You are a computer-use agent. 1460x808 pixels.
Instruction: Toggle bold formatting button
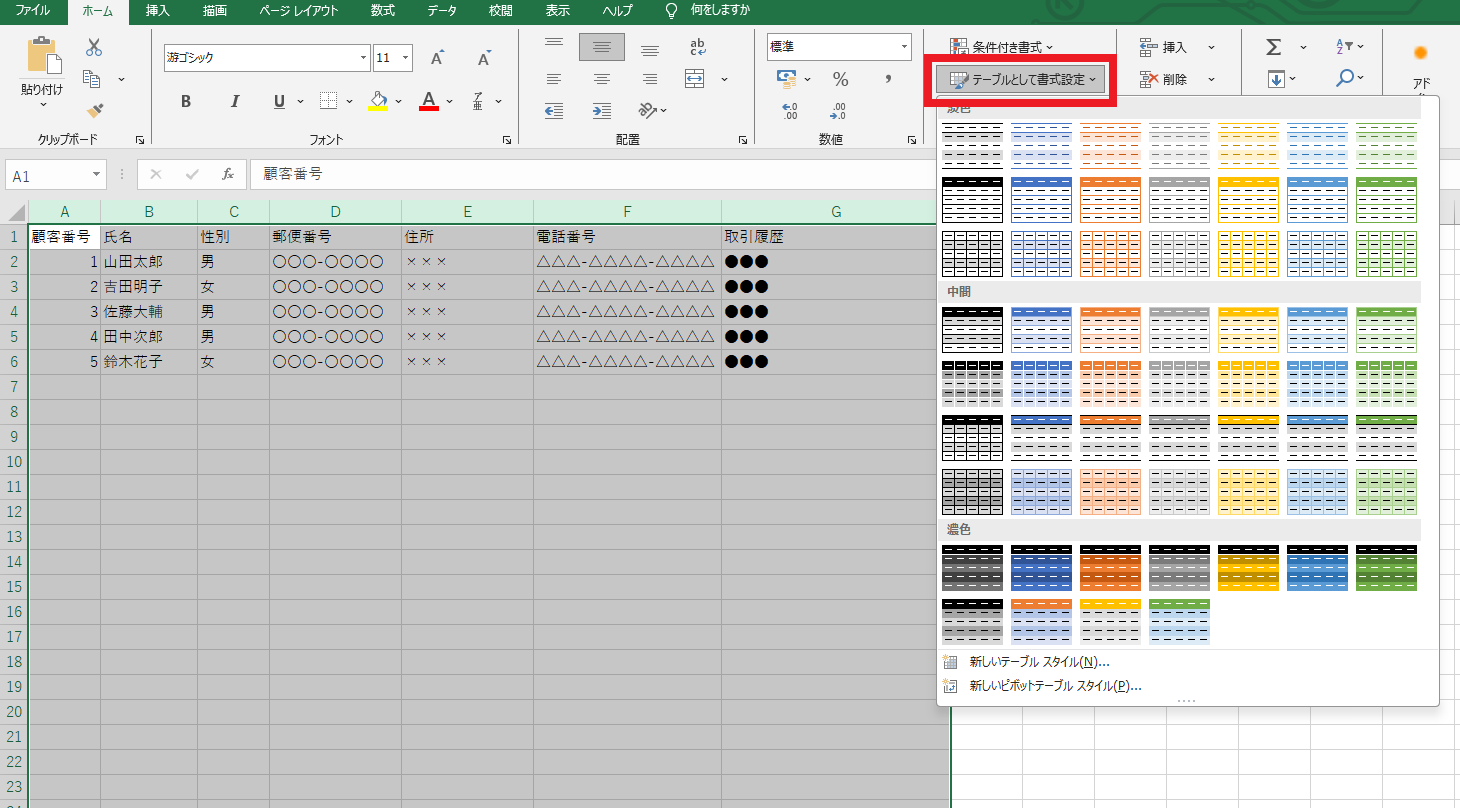[186, 101]
